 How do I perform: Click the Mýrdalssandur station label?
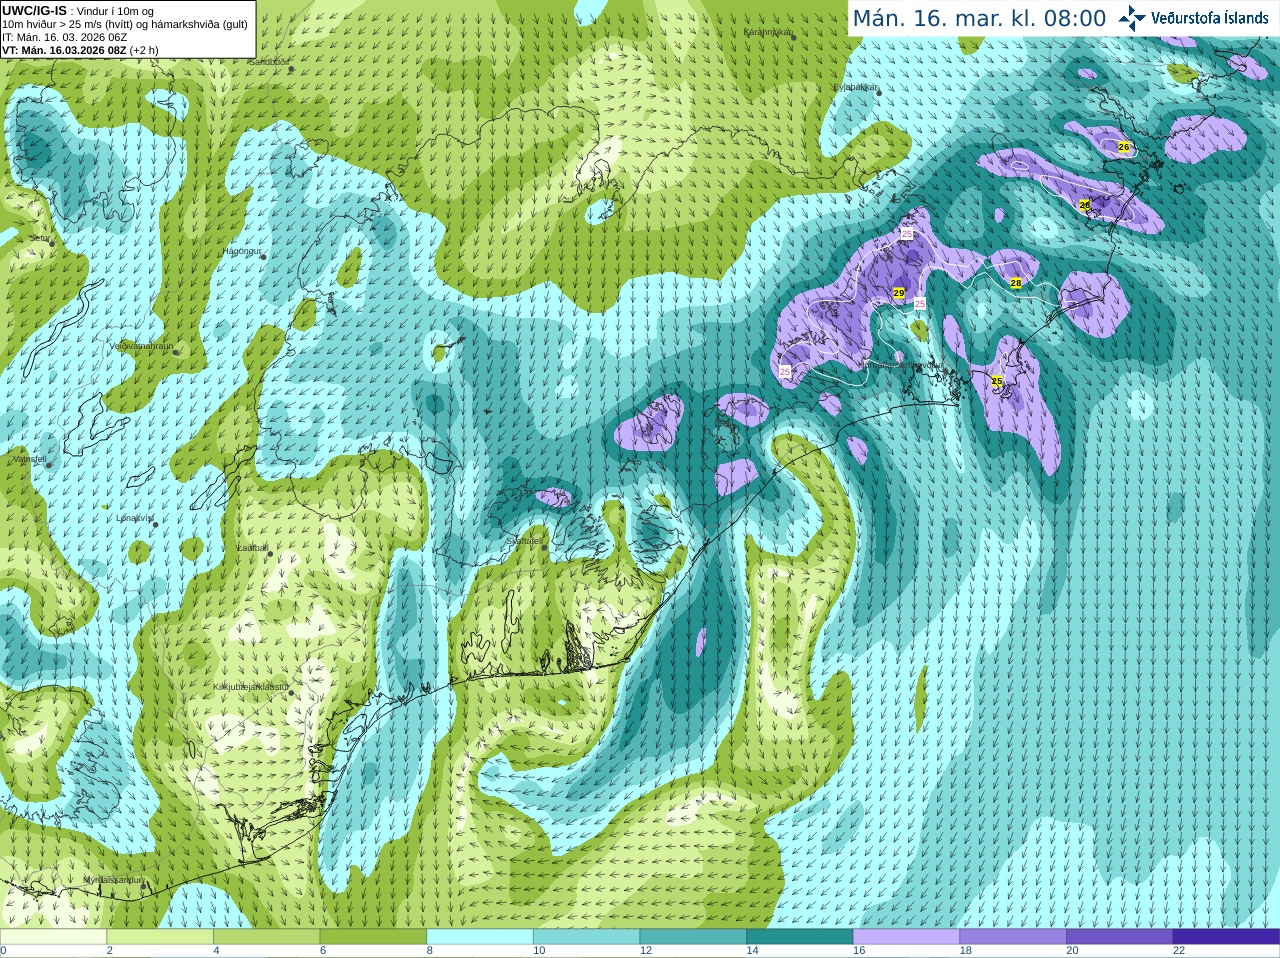[112, 880]
